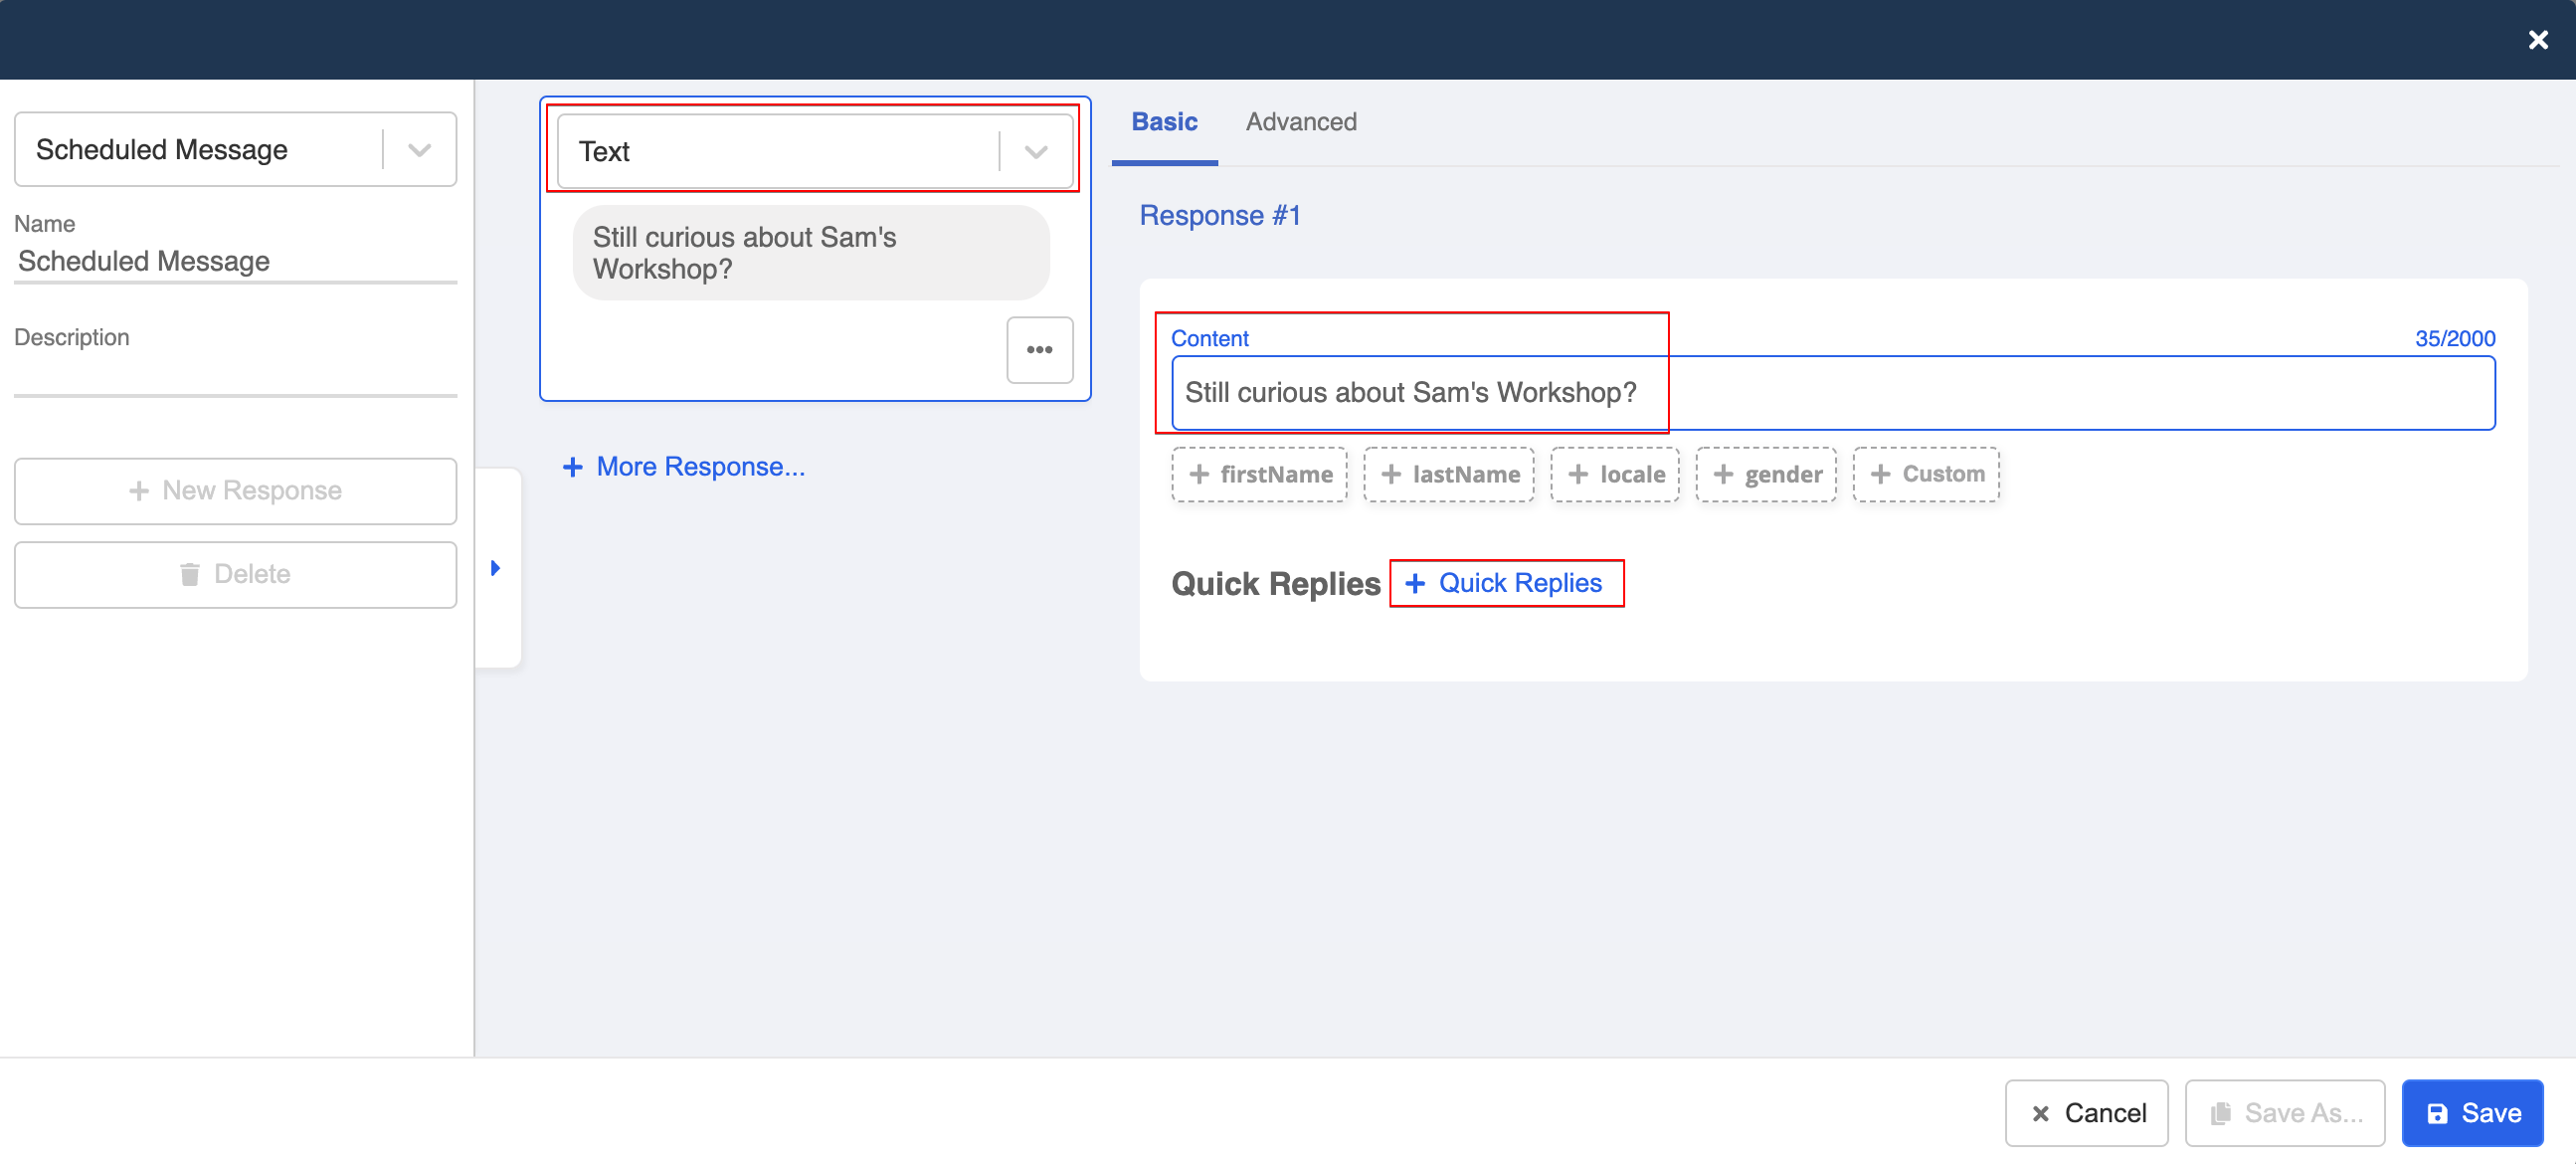Cancel editing the message
This screenshot has width=2576, height=1164.
(2086, 1112)
